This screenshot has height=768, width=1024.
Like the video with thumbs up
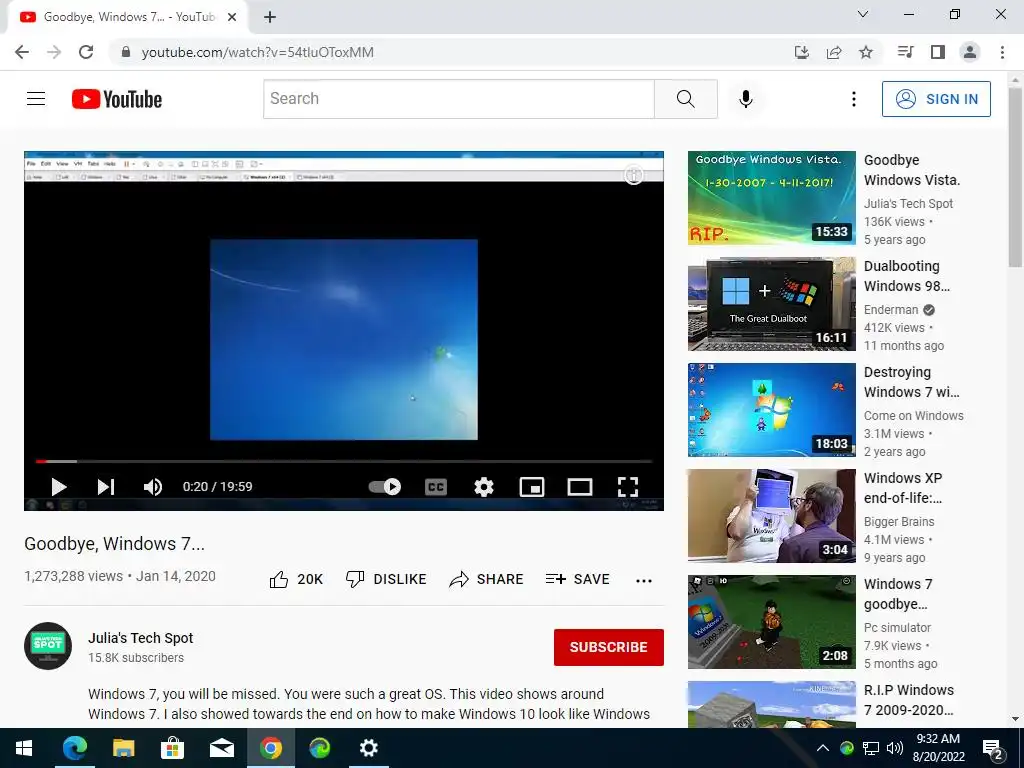click(x=296, y=579)
